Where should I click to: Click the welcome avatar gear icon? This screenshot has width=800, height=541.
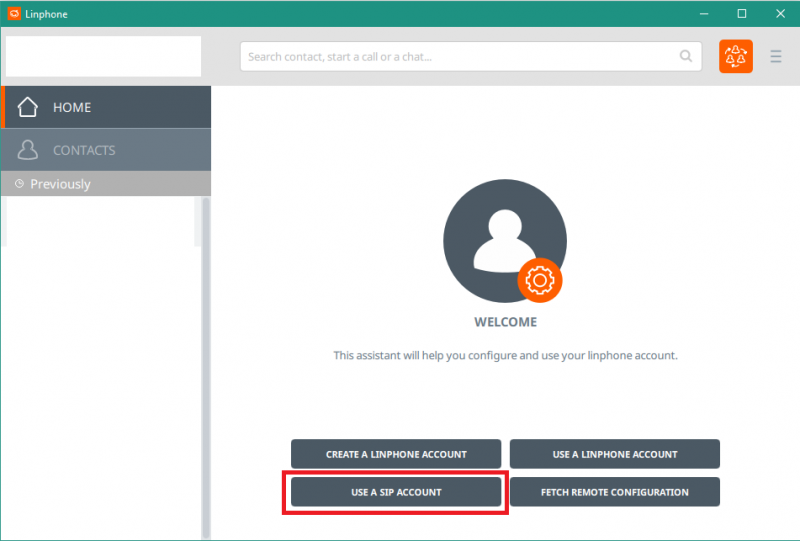pyautogui.click(x=540, y=280)
